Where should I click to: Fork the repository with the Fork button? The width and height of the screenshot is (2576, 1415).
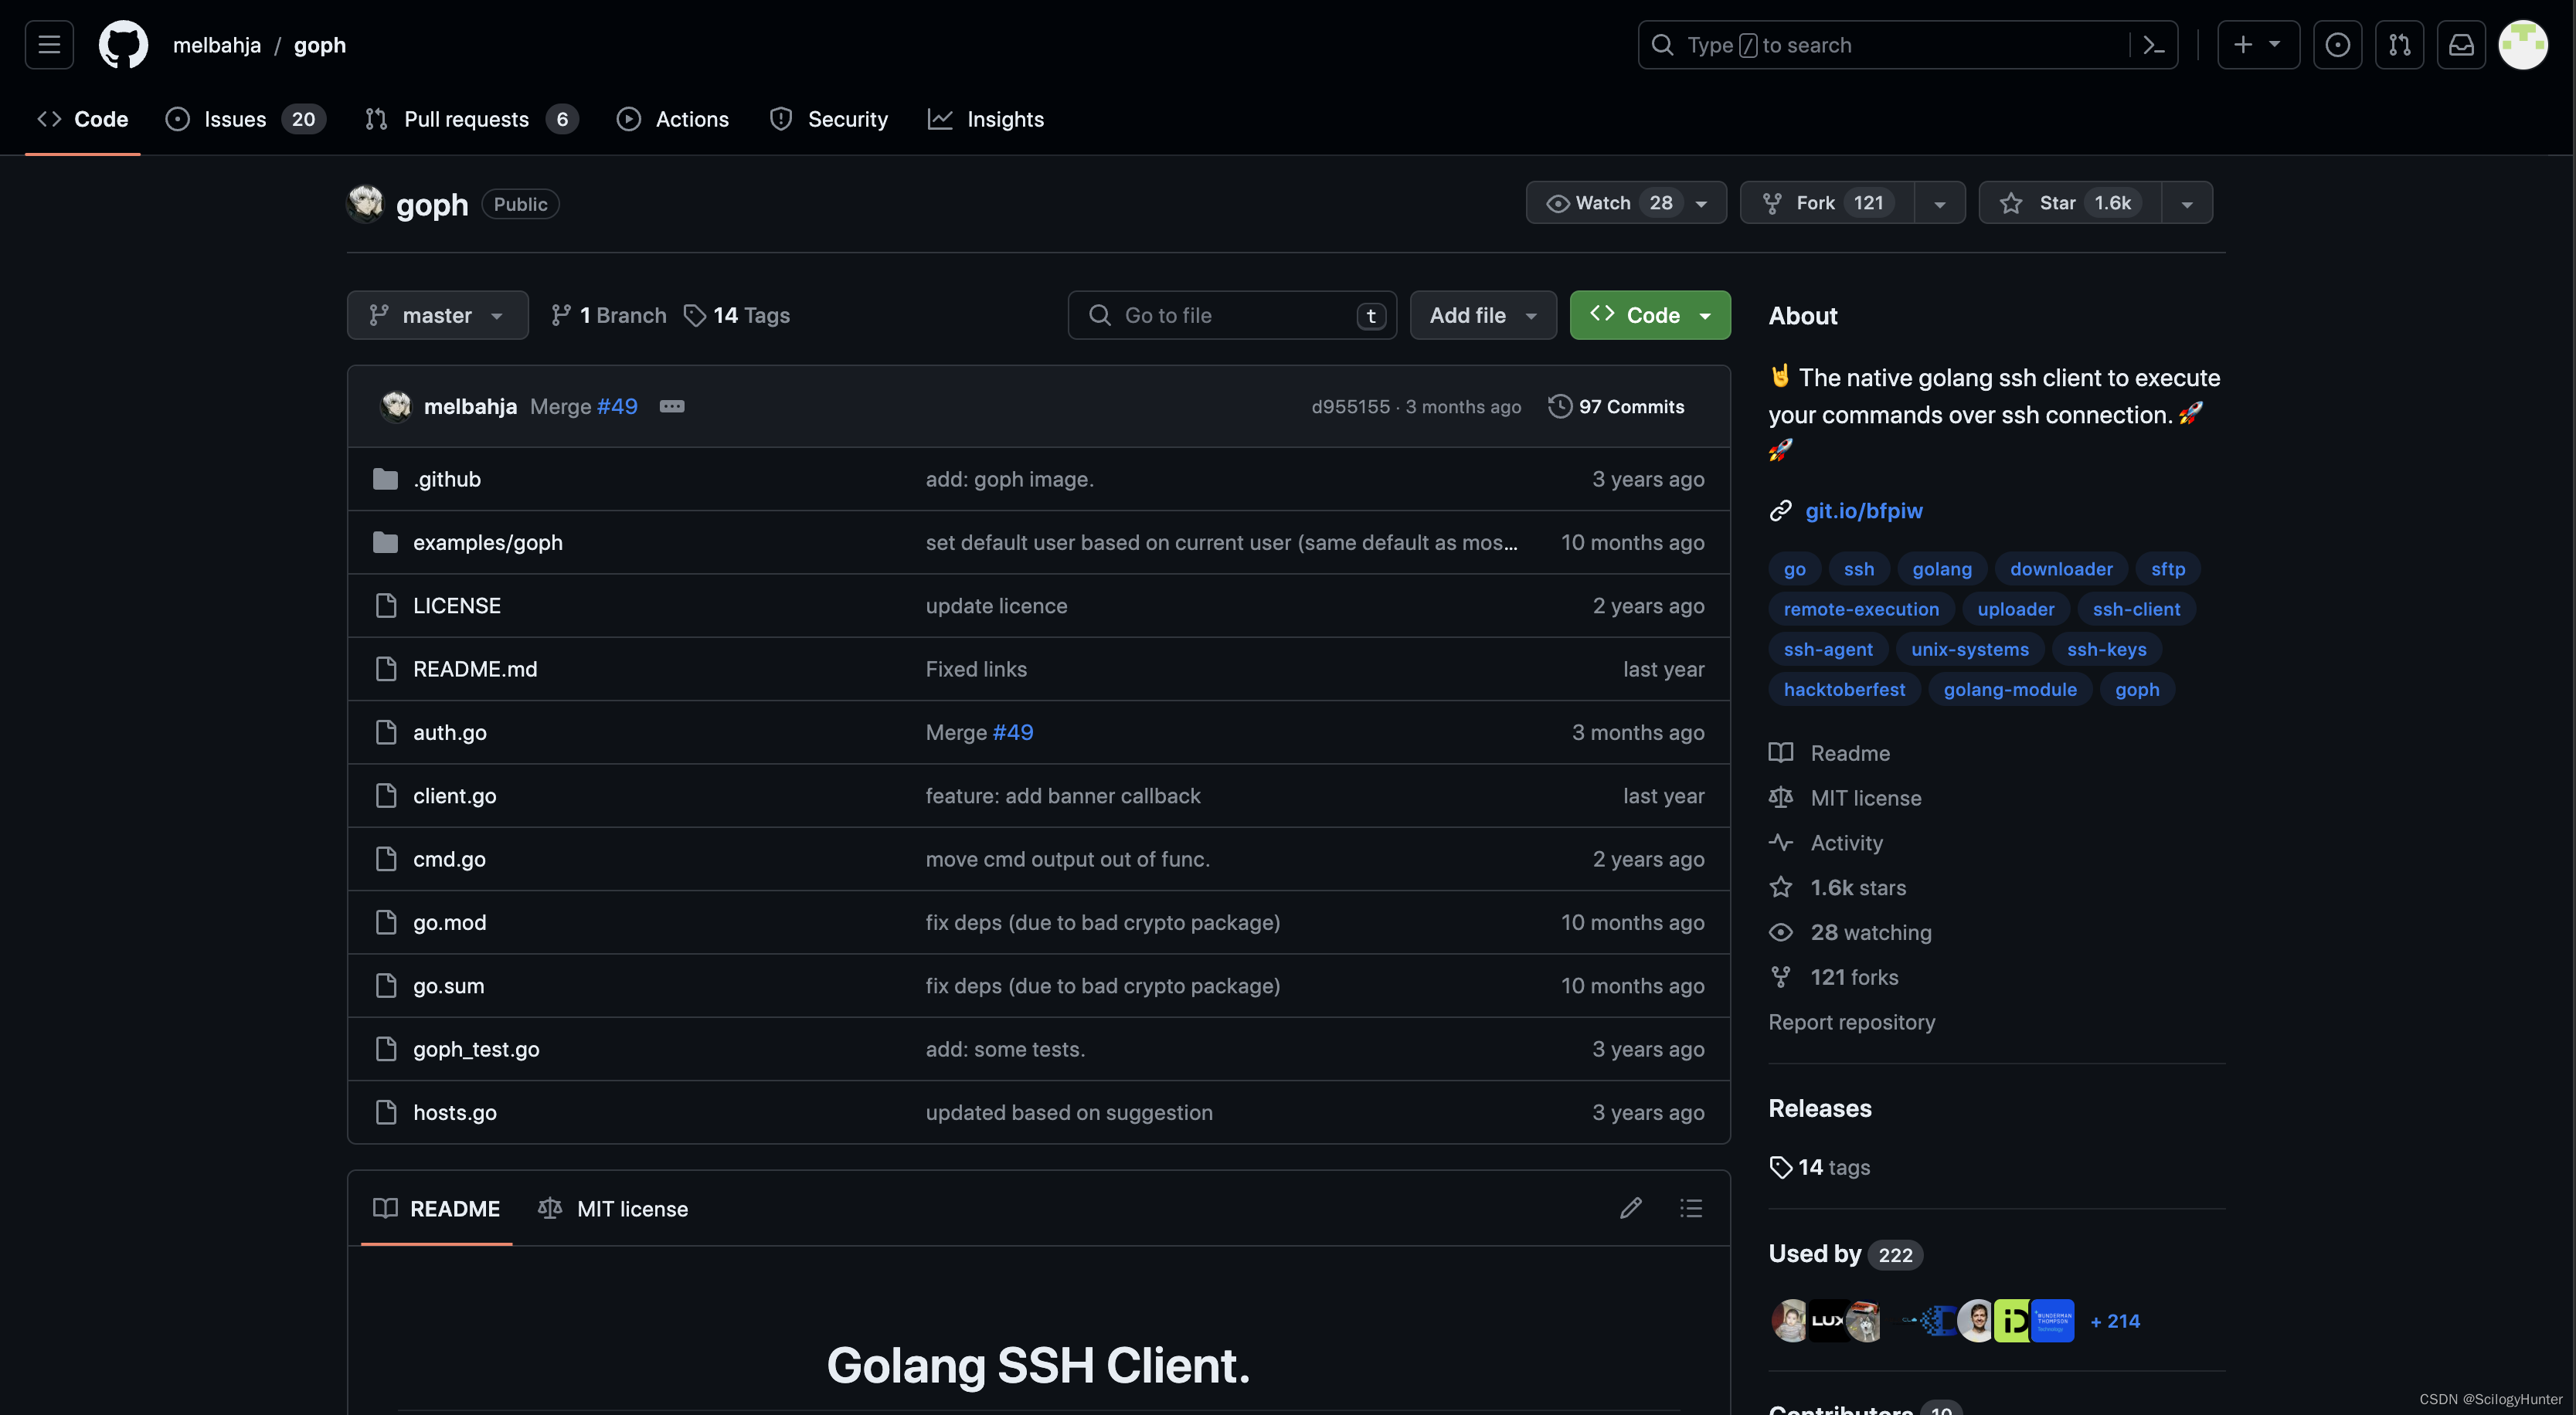1828,203
